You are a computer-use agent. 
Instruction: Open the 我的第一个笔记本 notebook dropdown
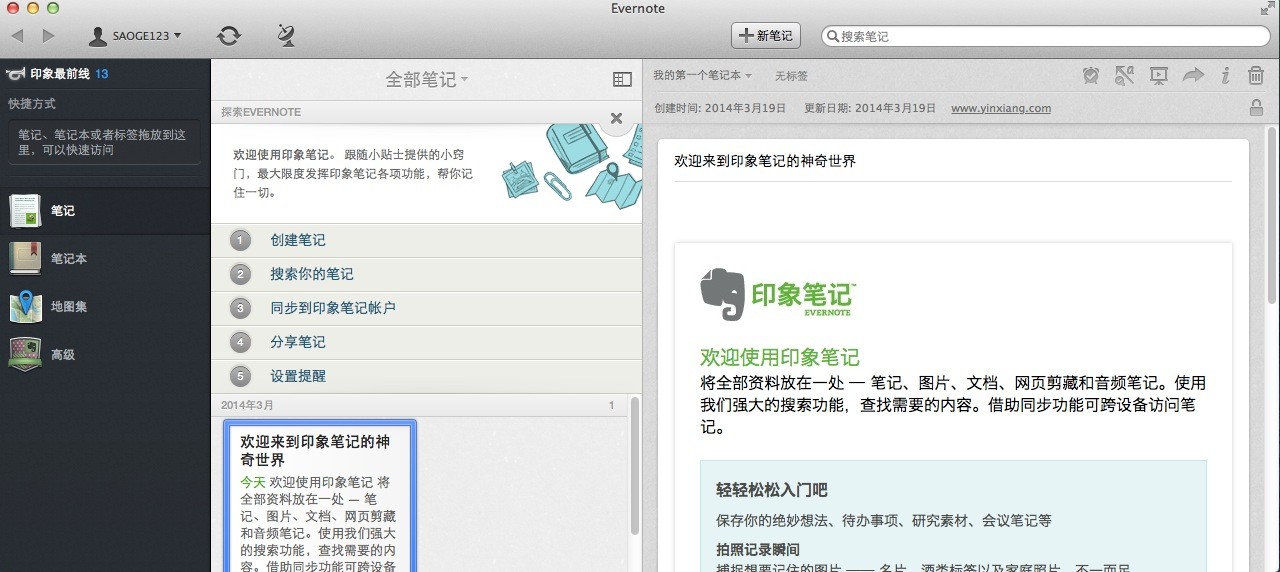point(701,76)
